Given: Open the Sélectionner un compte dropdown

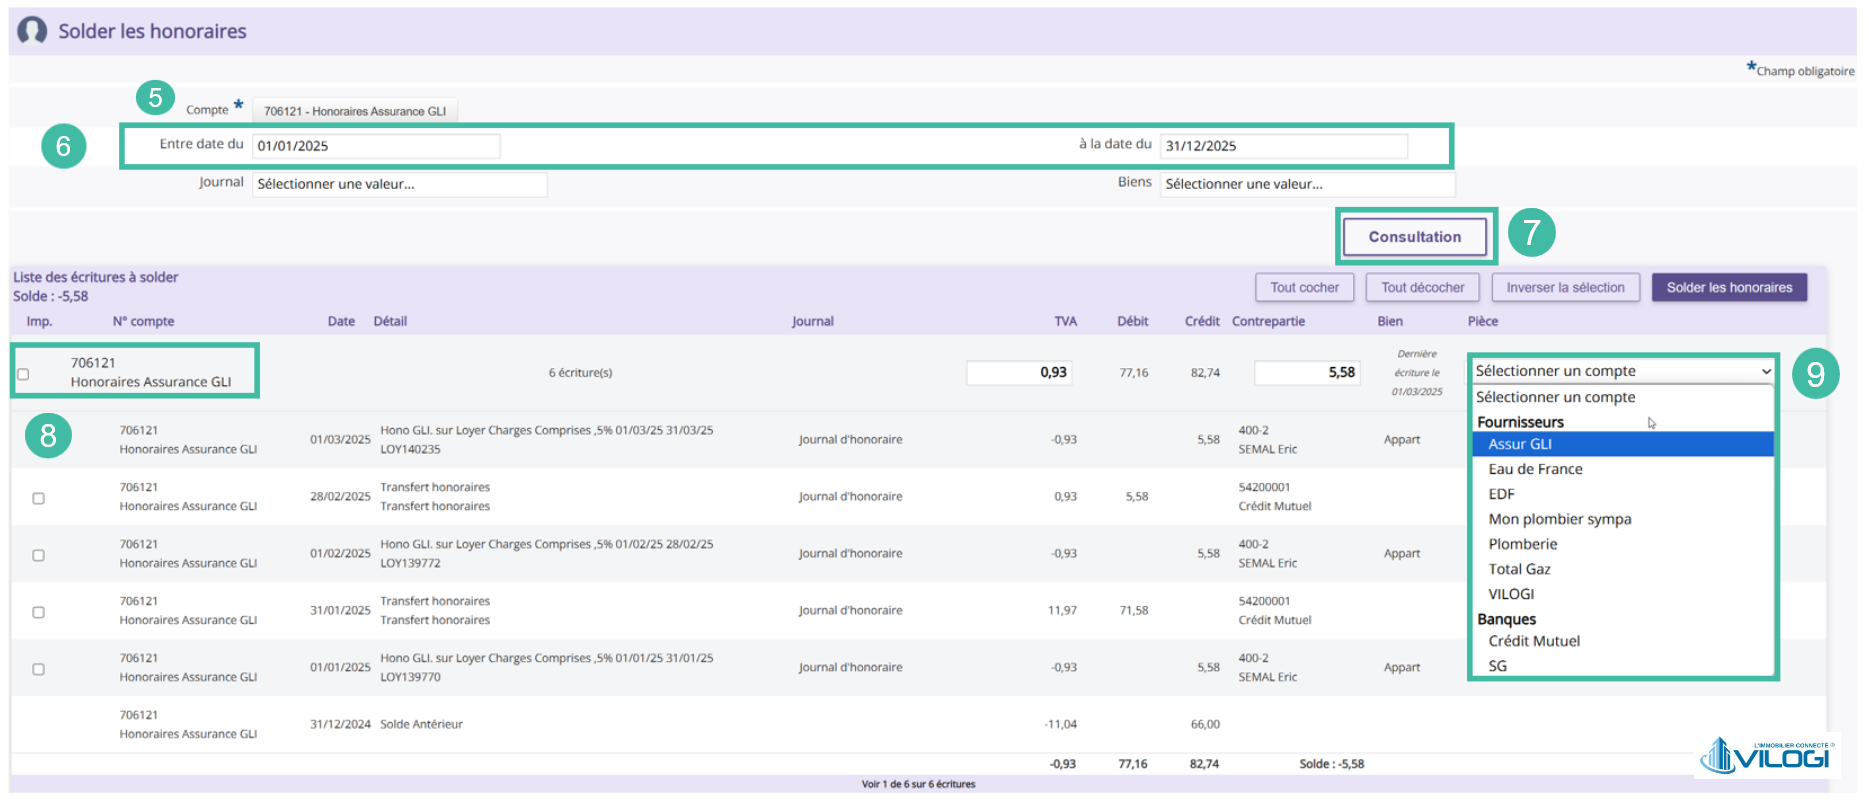Looking at the screenshot, I should 1623,371.
